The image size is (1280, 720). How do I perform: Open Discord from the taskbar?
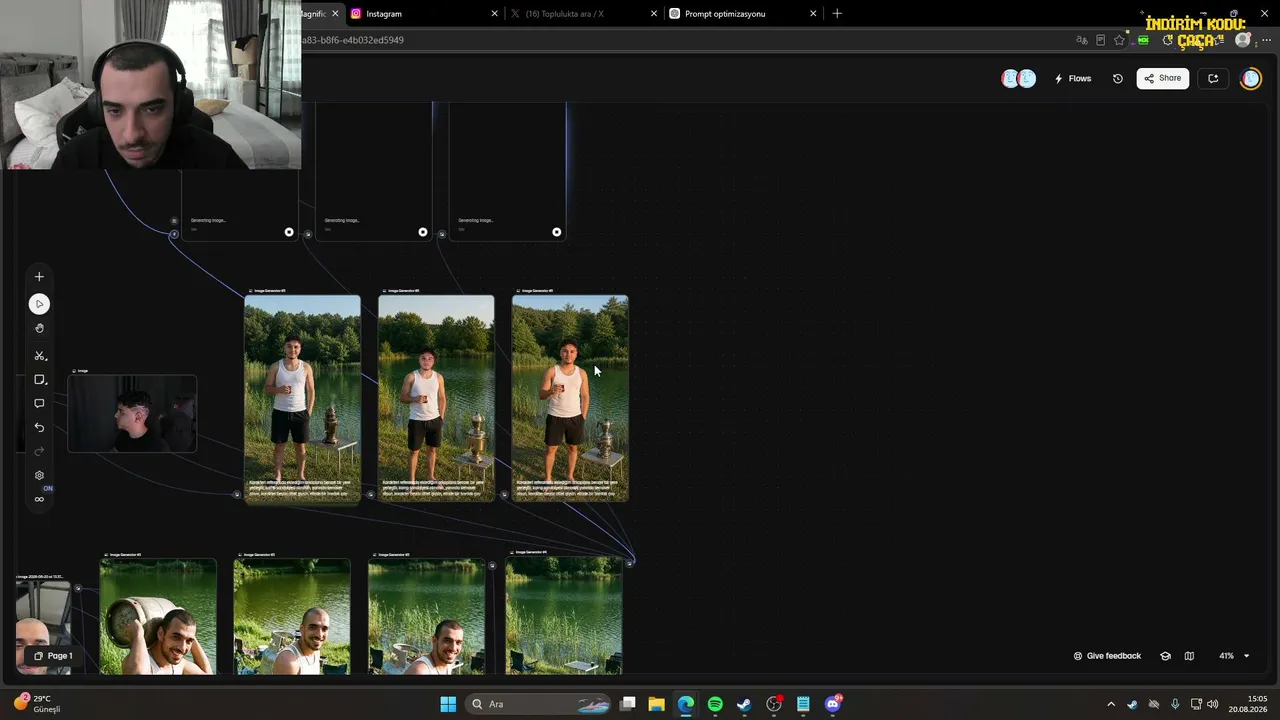tap(833, 704)
